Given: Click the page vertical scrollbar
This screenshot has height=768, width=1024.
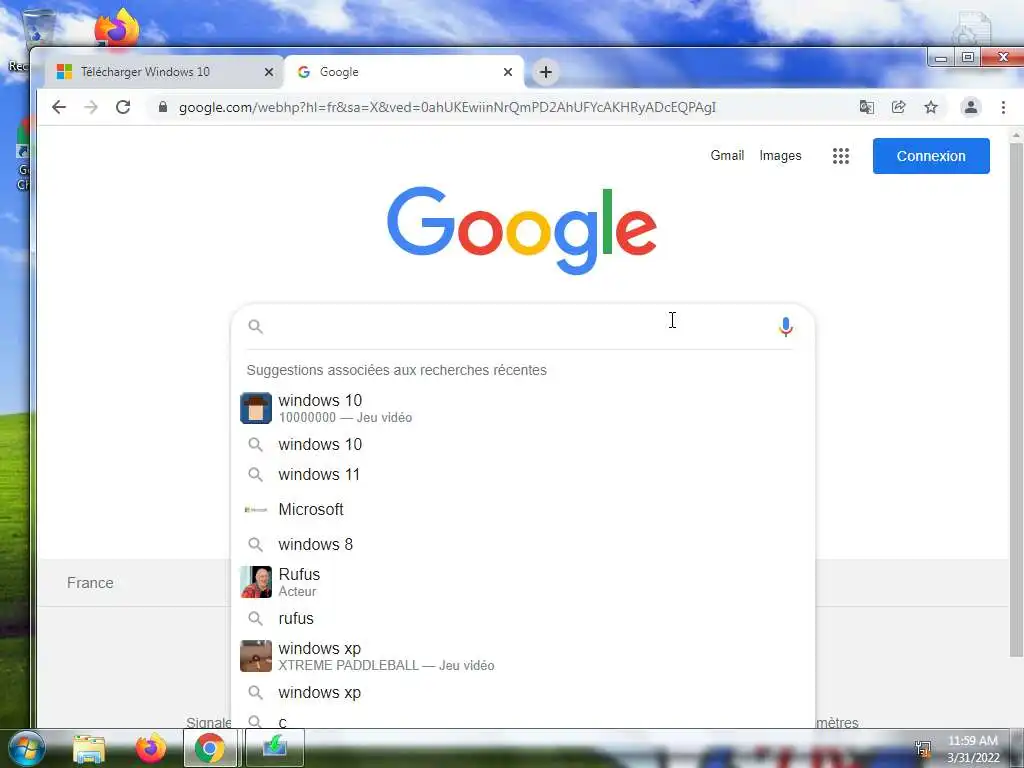Looking at the screenshot, I should pyautogui.click(x=1016, y=398).
